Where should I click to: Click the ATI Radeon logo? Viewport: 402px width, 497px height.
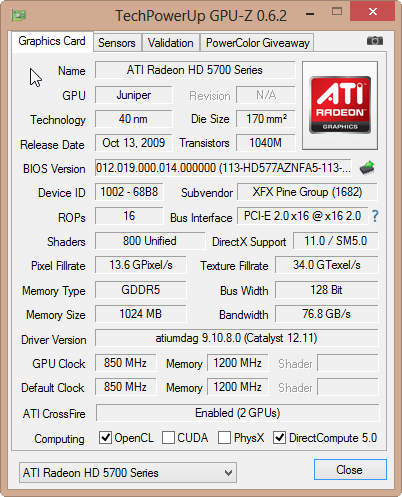(x=340, y=105)
